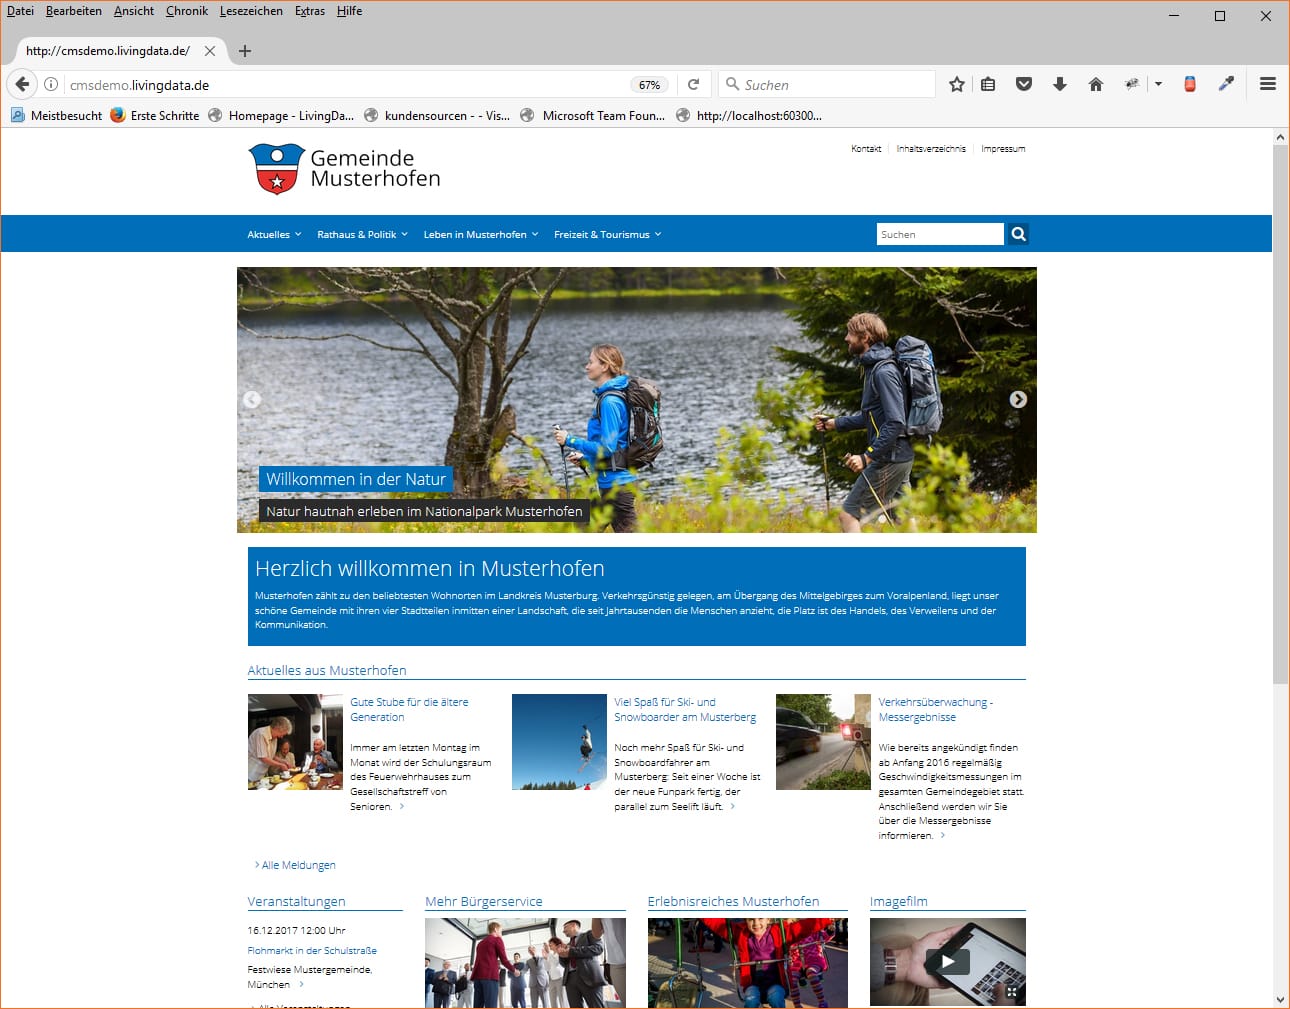Show bookmarks list icon in toolbar

click(x=988, y=84)
